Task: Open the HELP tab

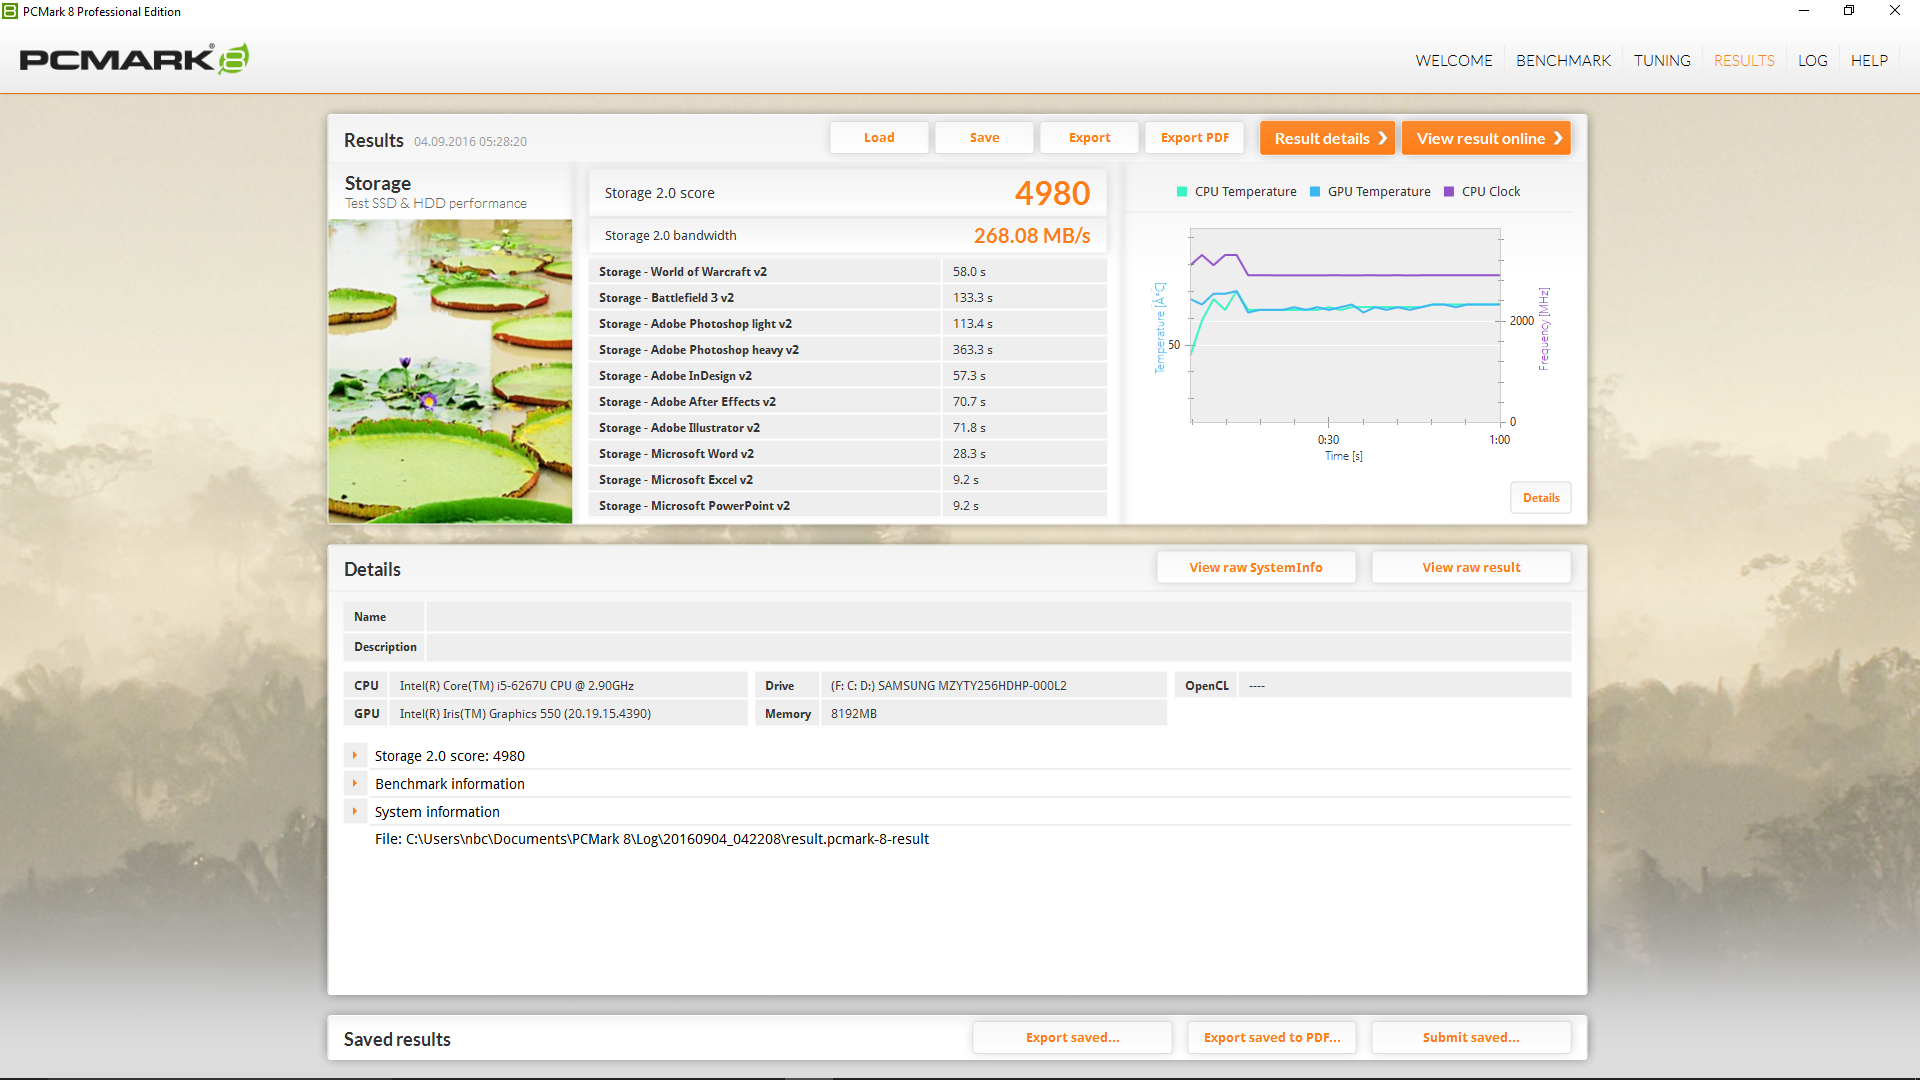Action: 1869,61
